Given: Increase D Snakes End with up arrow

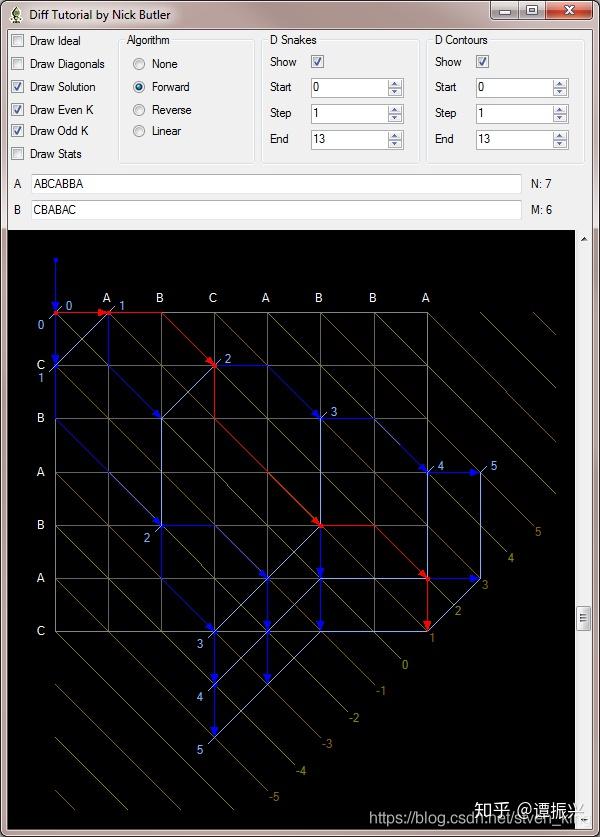Looking at the screenshot, I should pyautogui.click(x=395, y=136).
